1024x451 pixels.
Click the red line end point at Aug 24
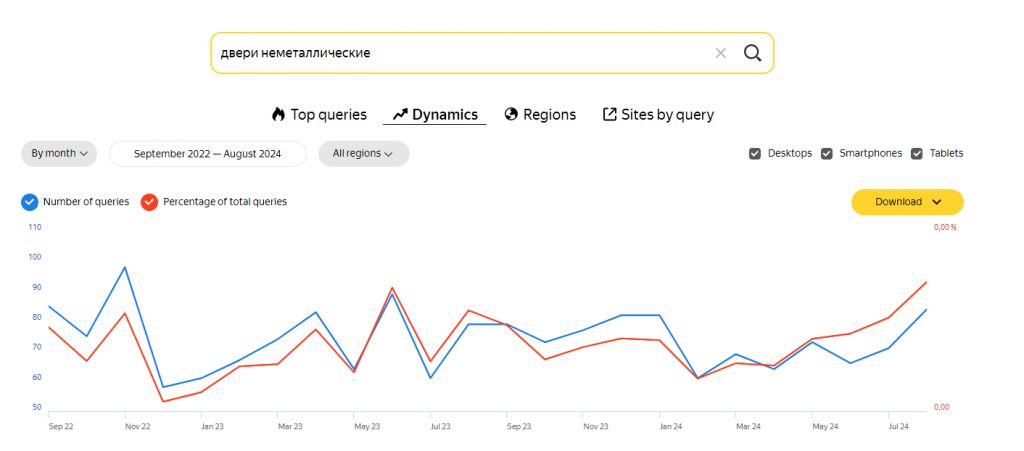927,282
